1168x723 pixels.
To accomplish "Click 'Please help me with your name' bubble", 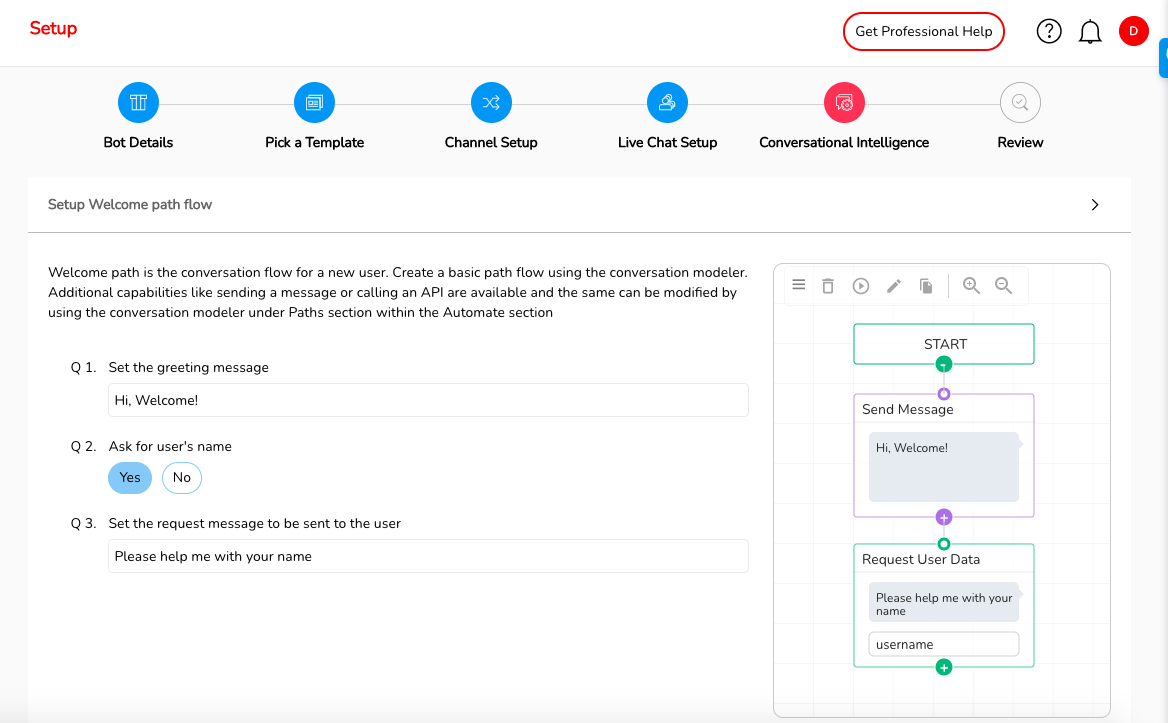I will click(944, 602).
